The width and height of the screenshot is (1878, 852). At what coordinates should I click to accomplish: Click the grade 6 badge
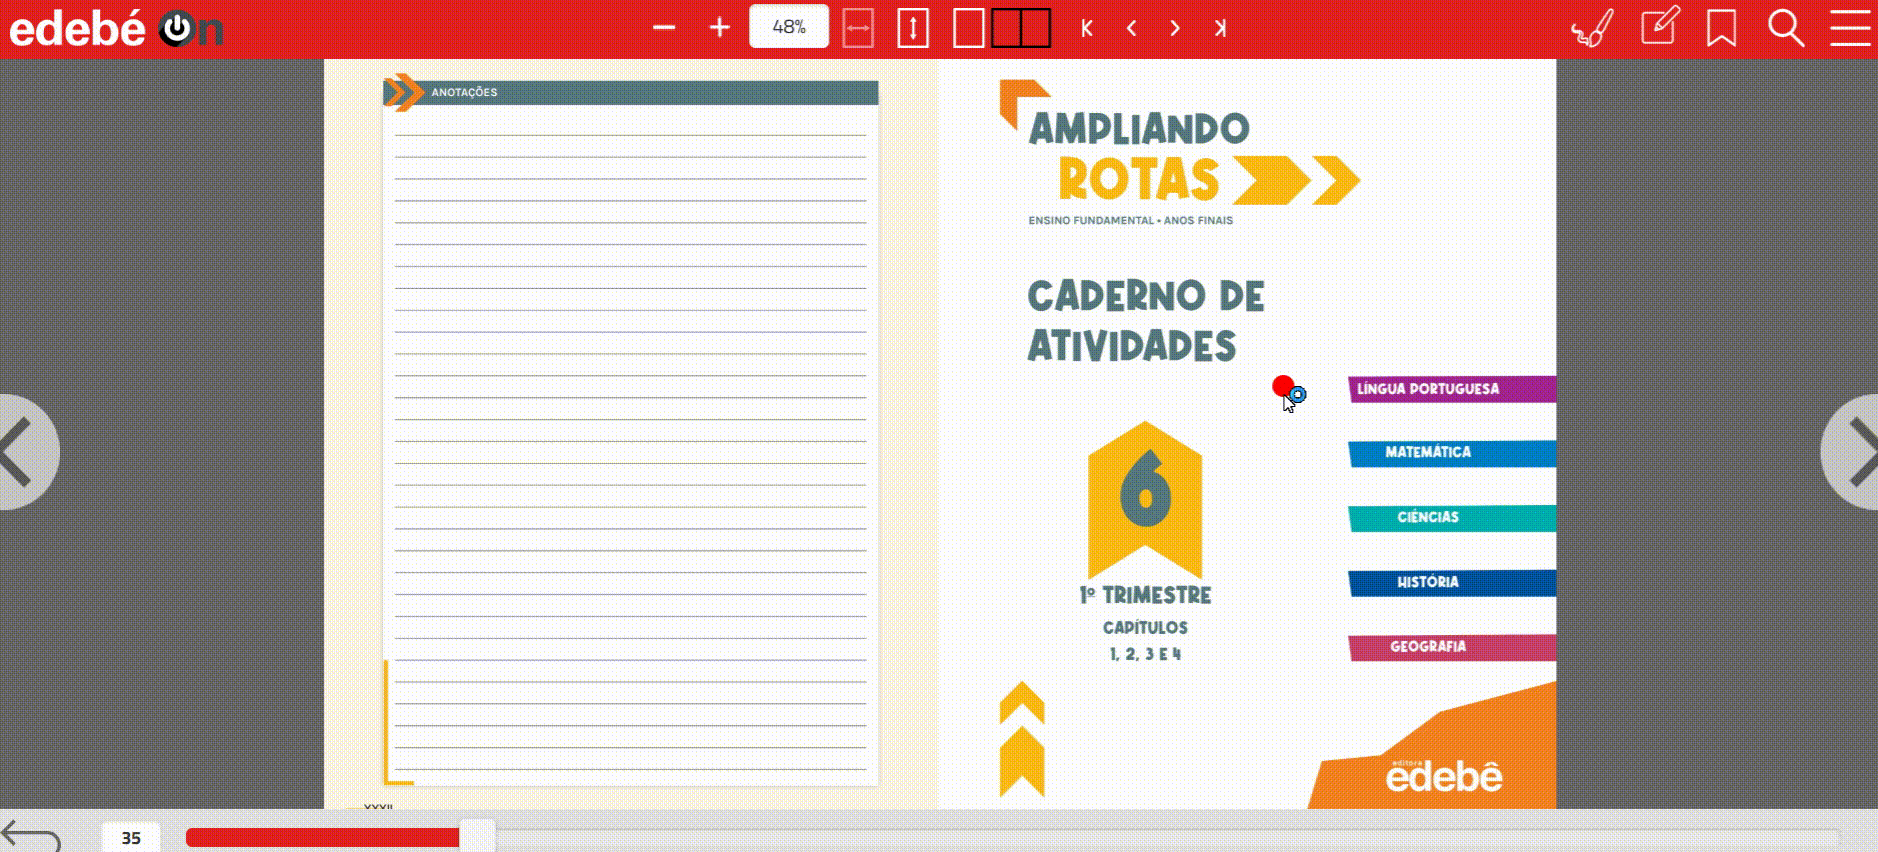click(x=1145, y=498)
